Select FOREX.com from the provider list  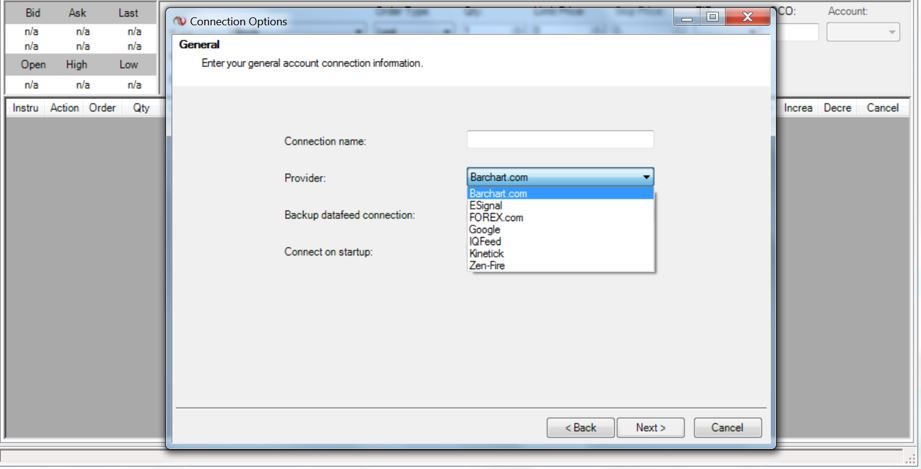(560, 217)
